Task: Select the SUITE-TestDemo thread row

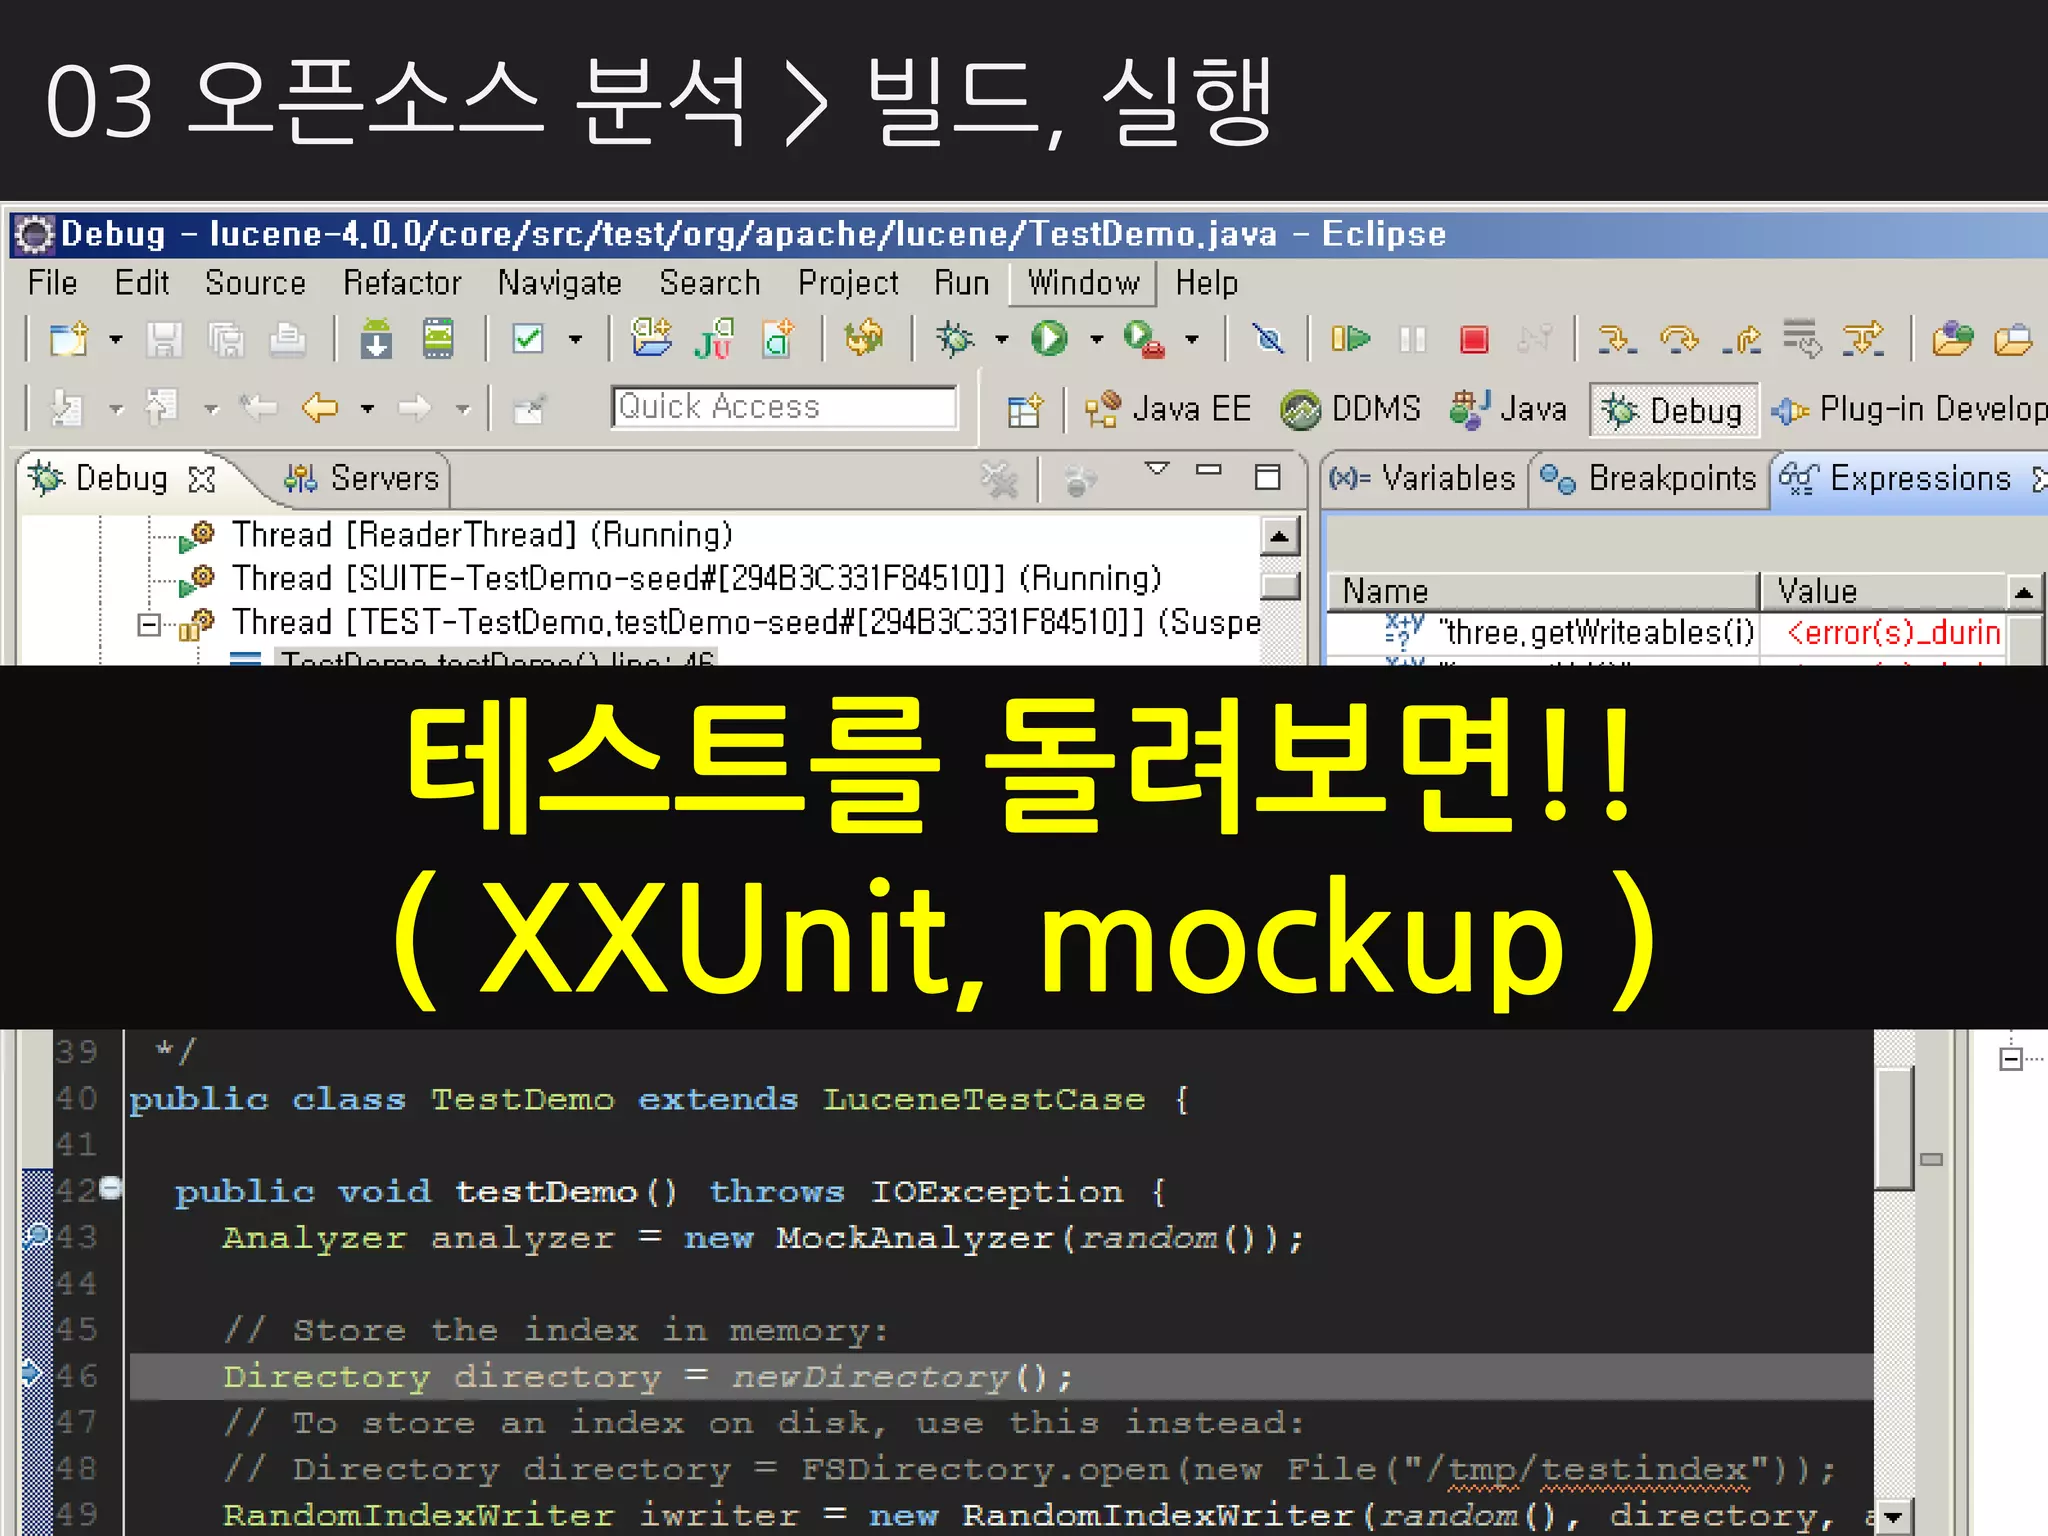Action: 696,579
